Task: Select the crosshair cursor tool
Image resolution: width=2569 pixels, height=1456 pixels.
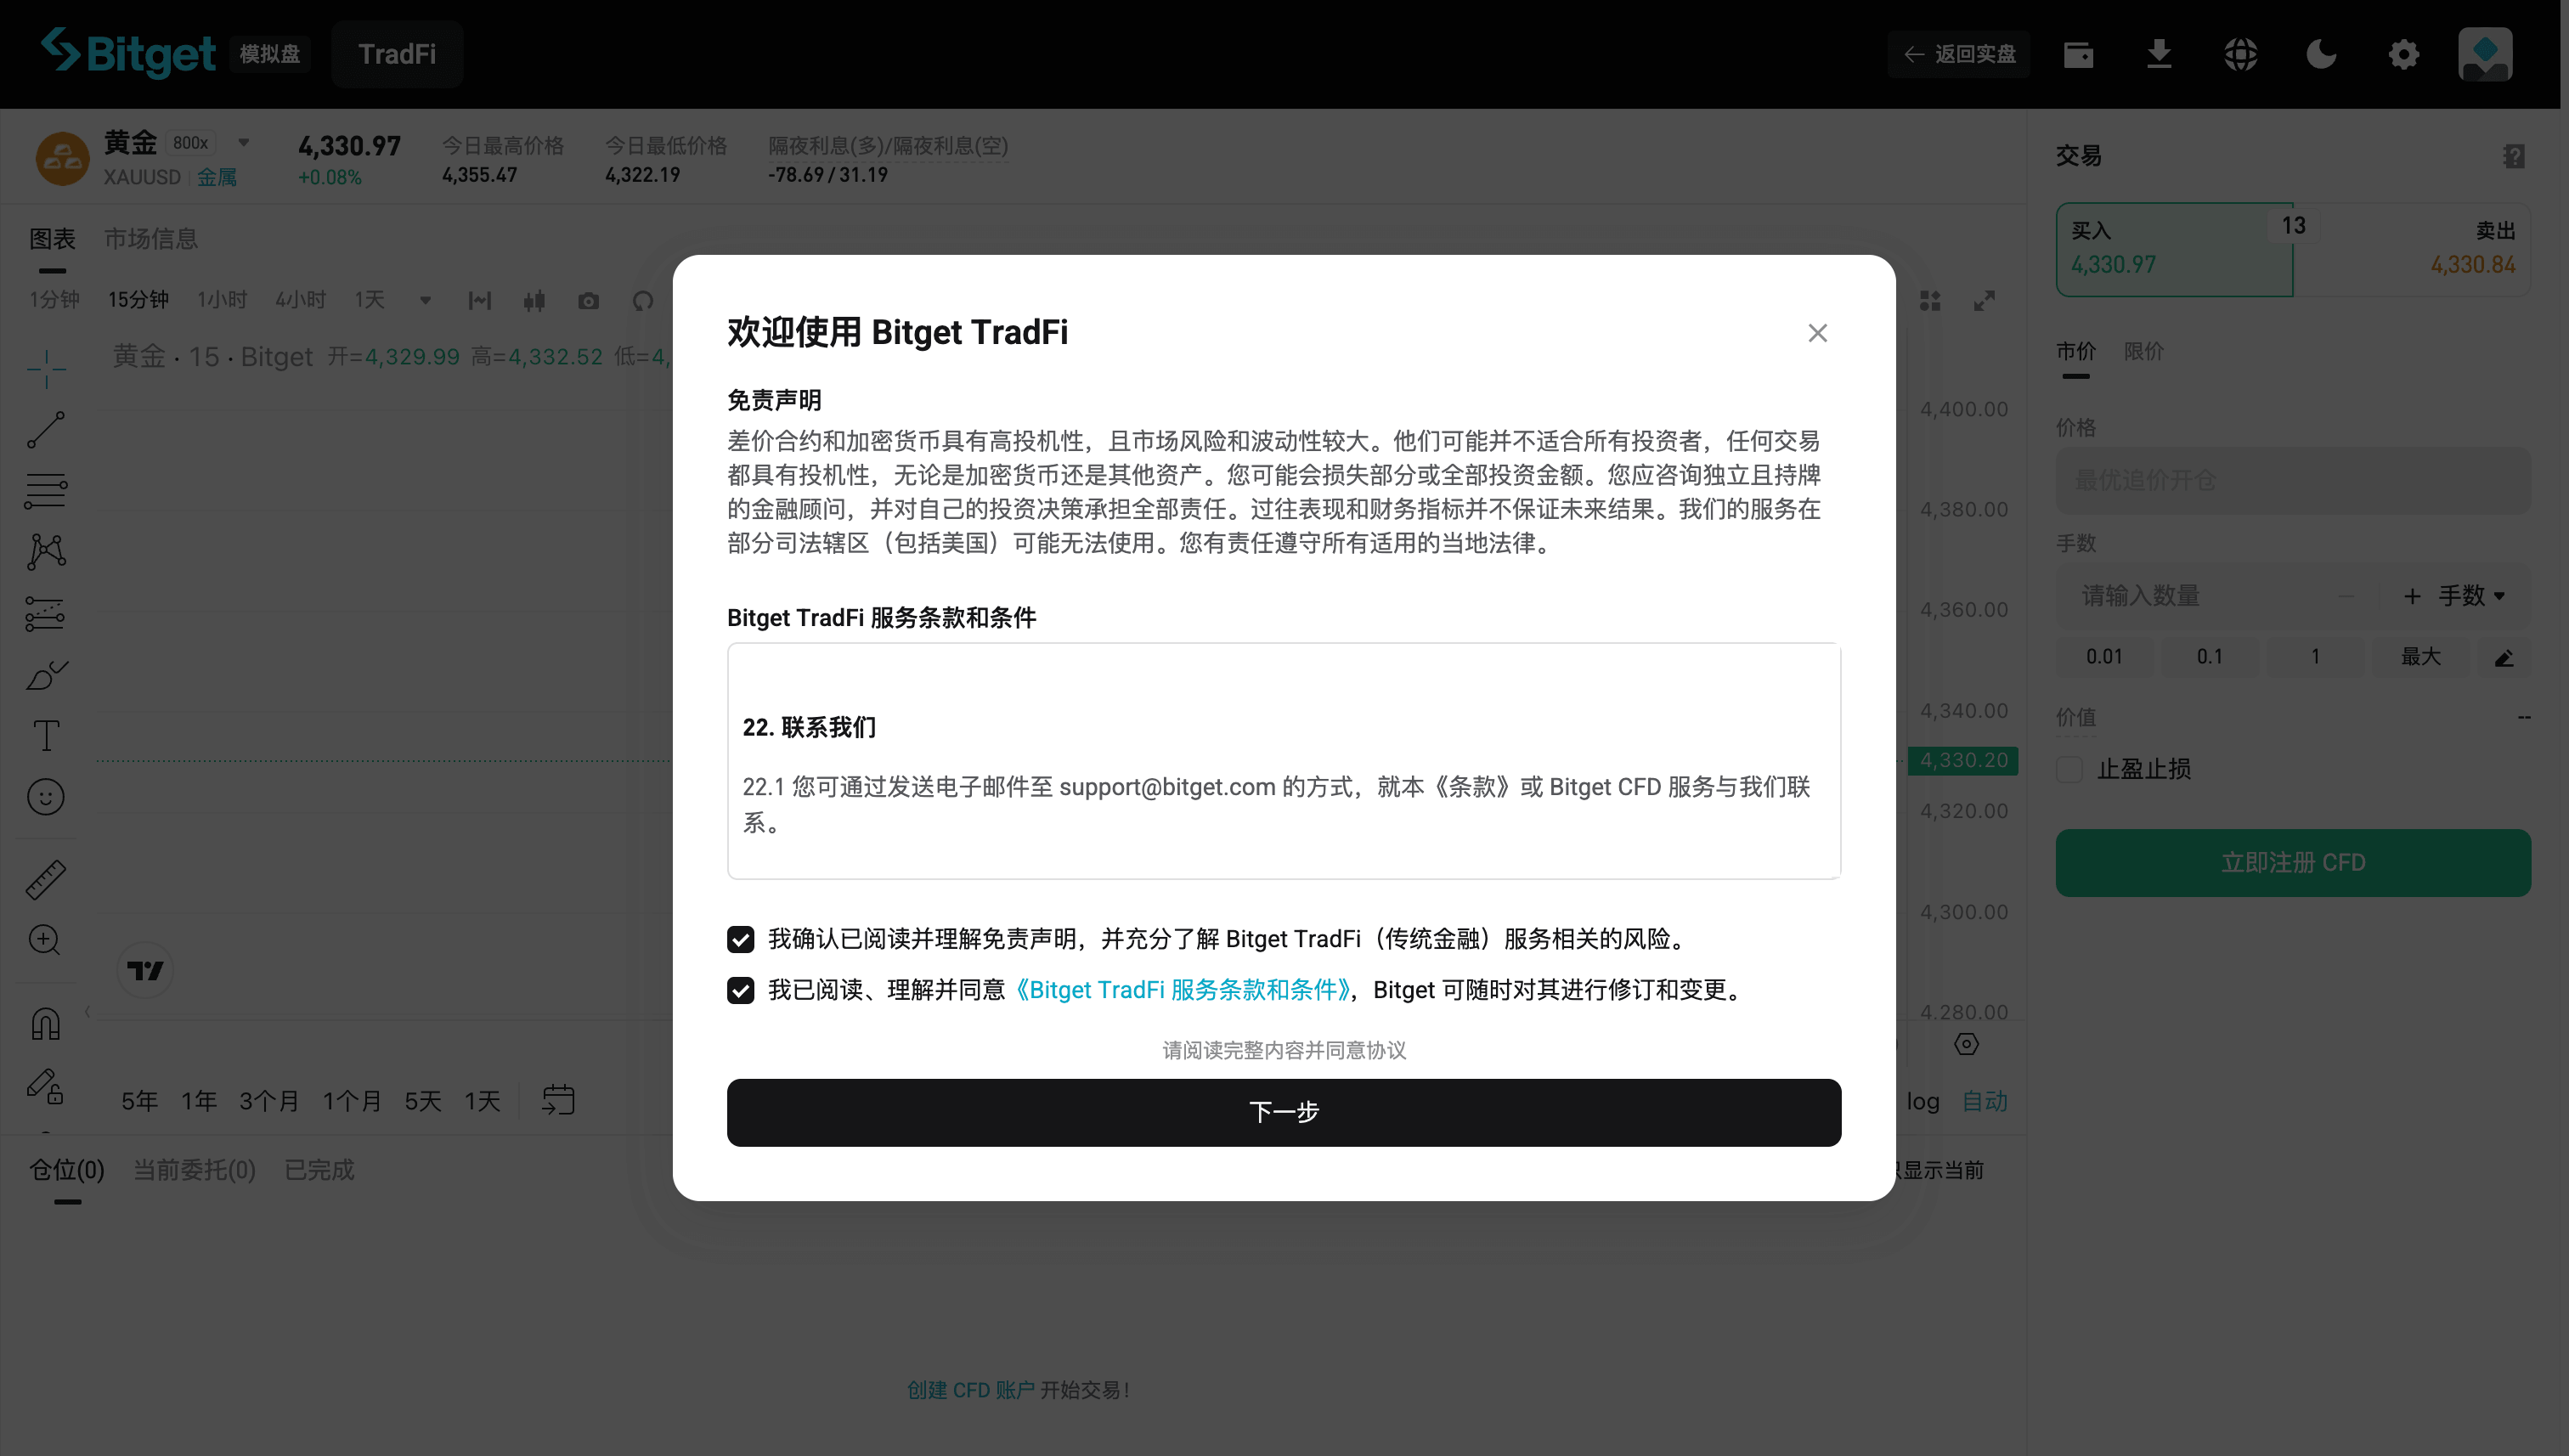Action: (x=46, y=369)
